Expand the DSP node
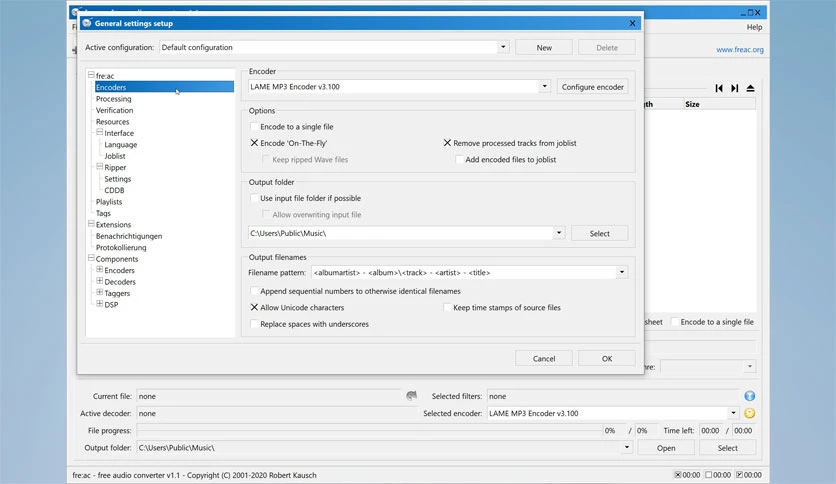 (x=100, y=304)
